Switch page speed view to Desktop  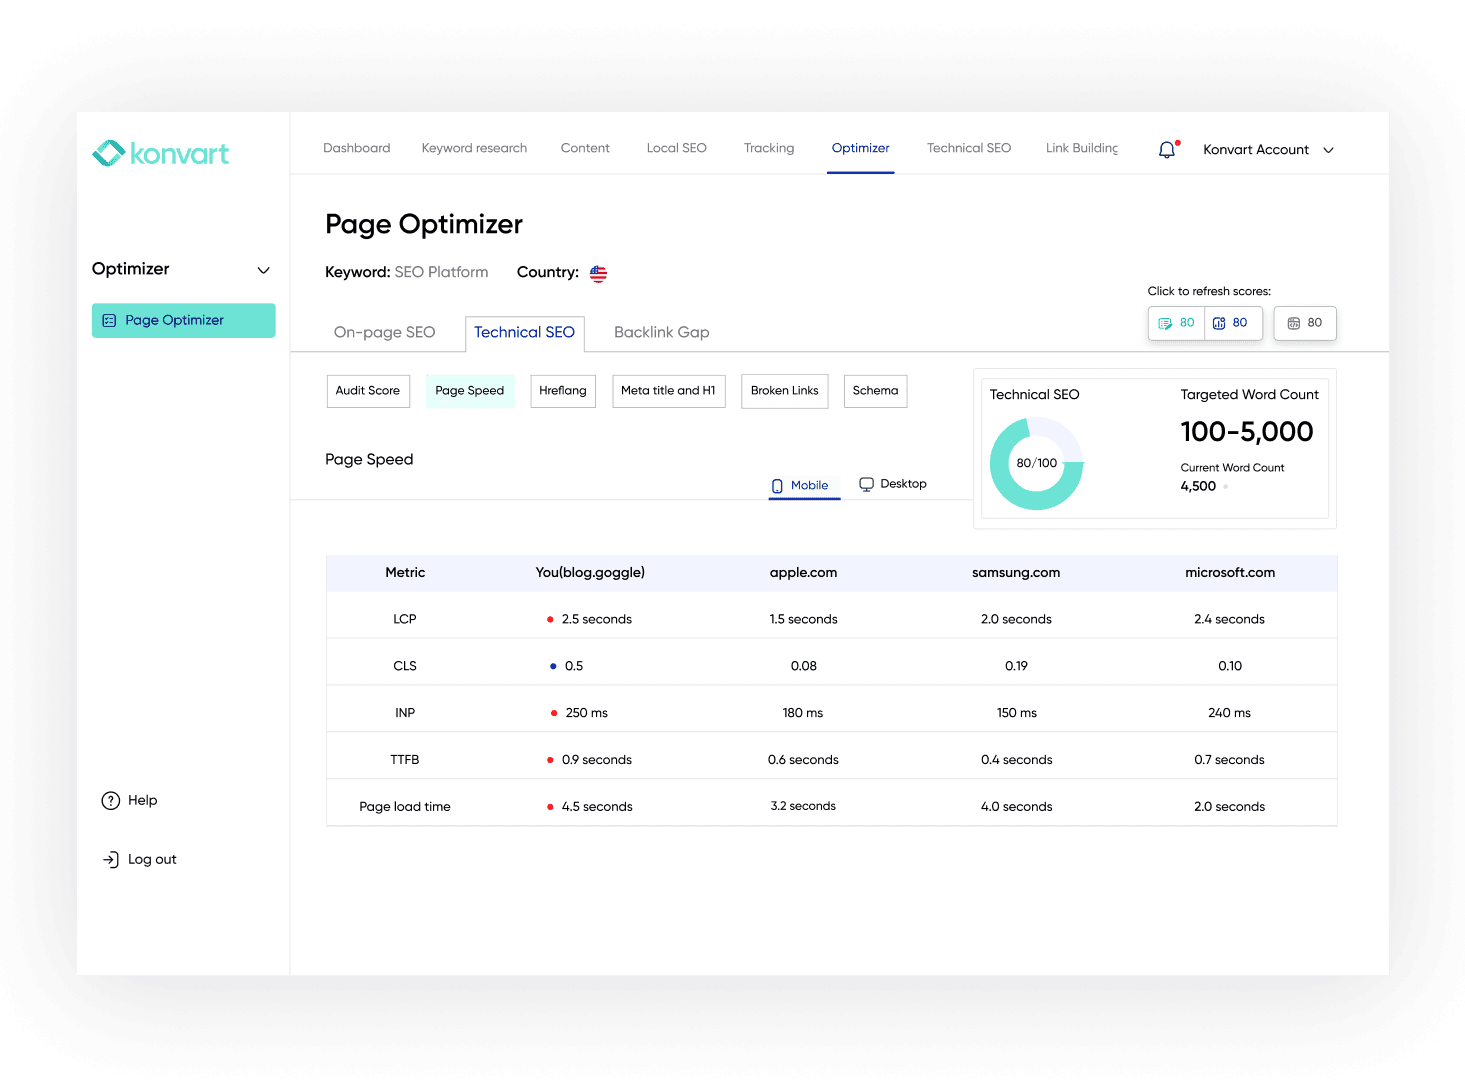[x=892, y=483]
